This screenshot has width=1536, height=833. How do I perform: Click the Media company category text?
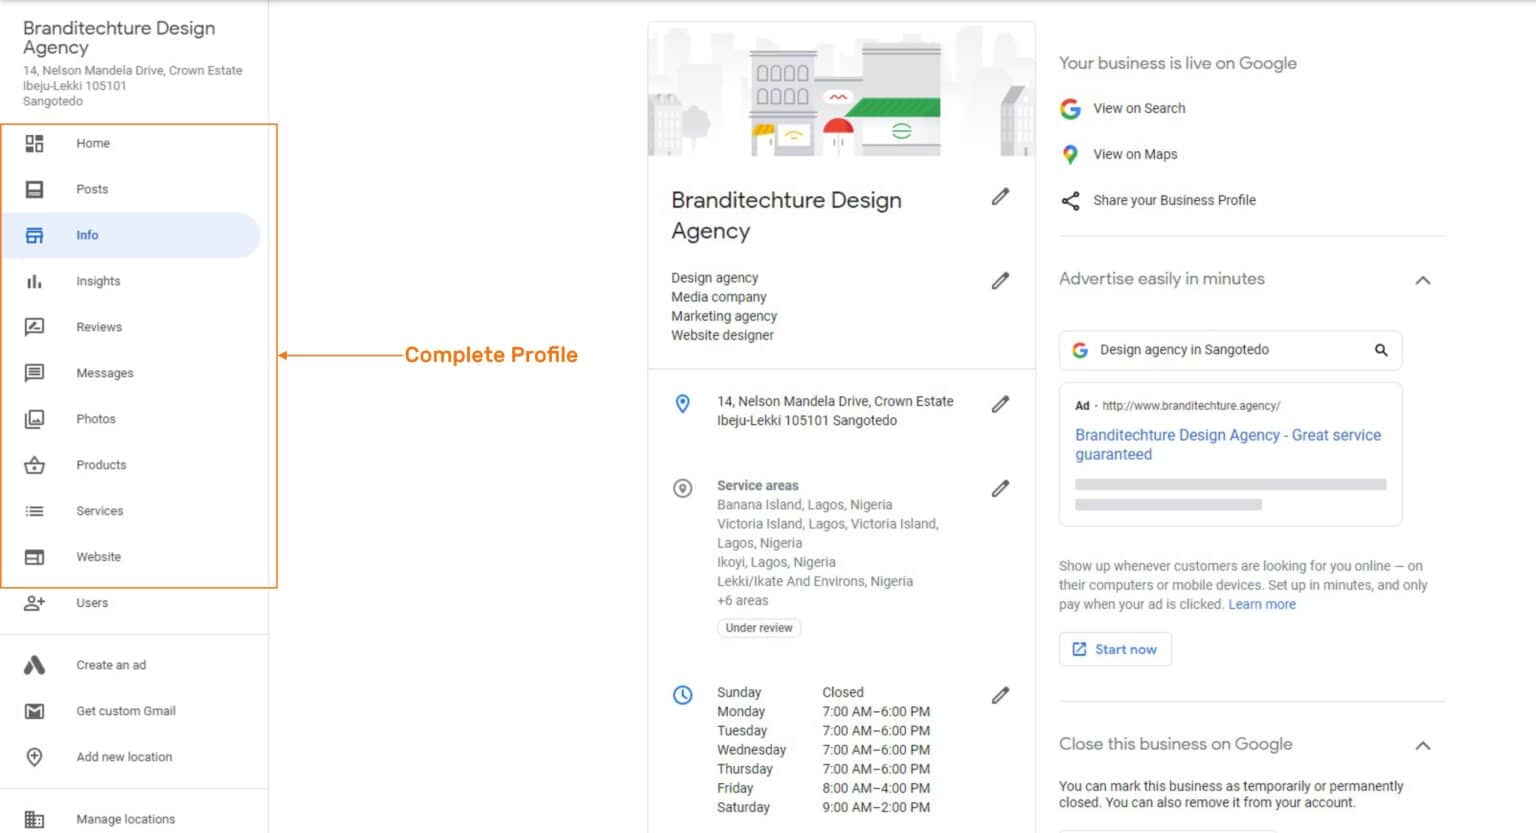(x=718, y=297)
